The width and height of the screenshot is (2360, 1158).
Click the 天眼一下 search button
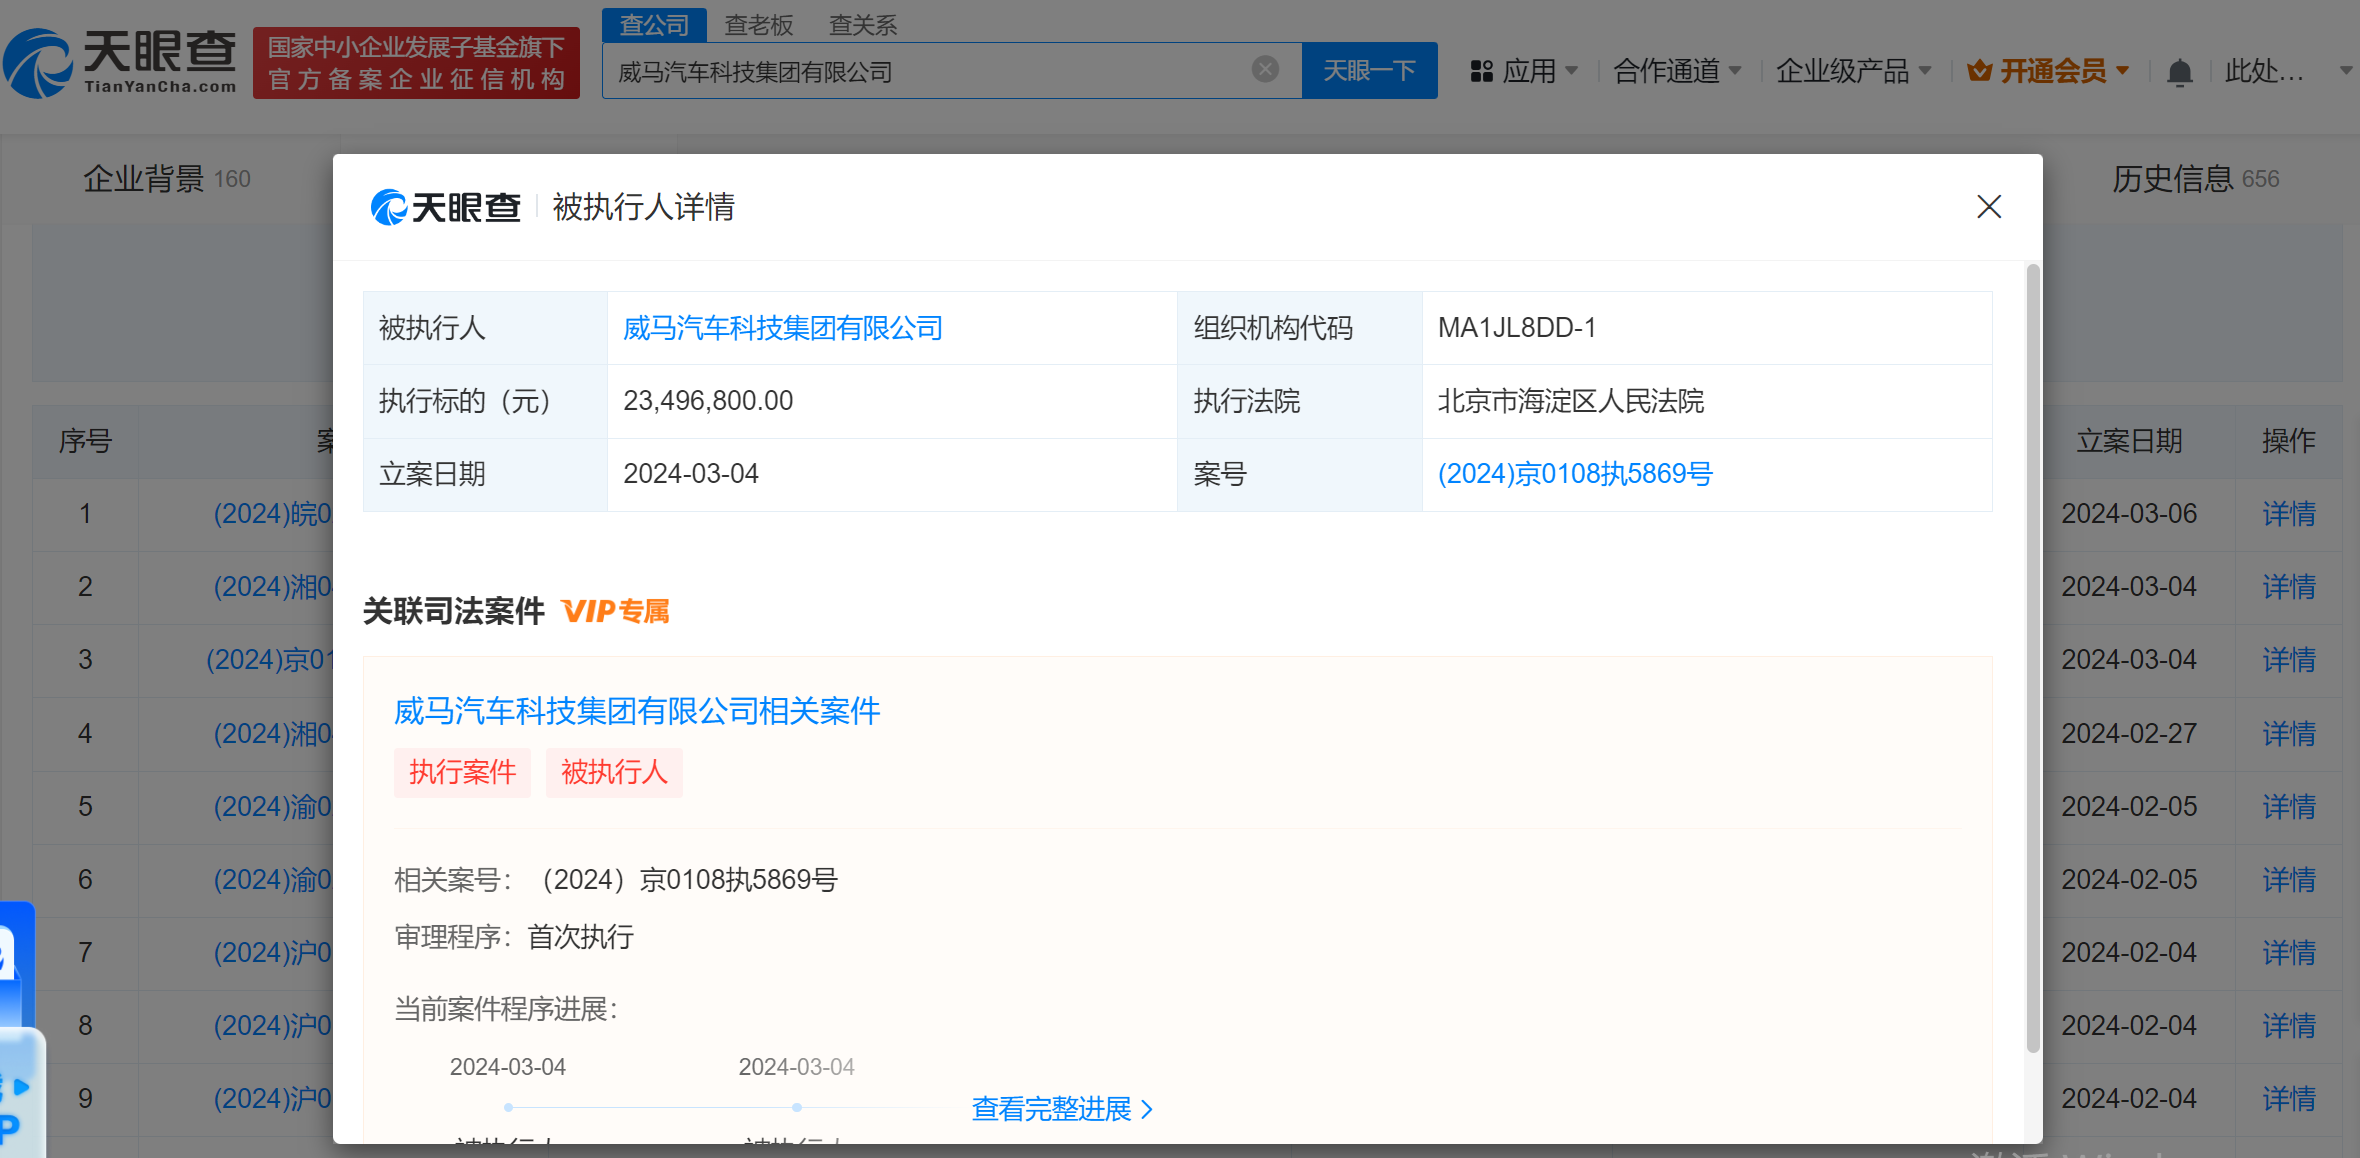[1369, 70]
